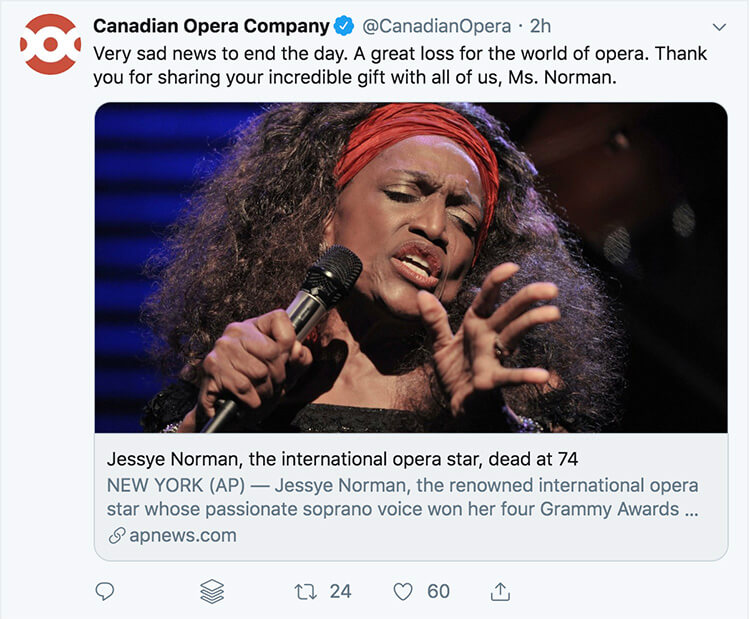
Task: Click the blue verified badge
Action: (x=343, y=25)
